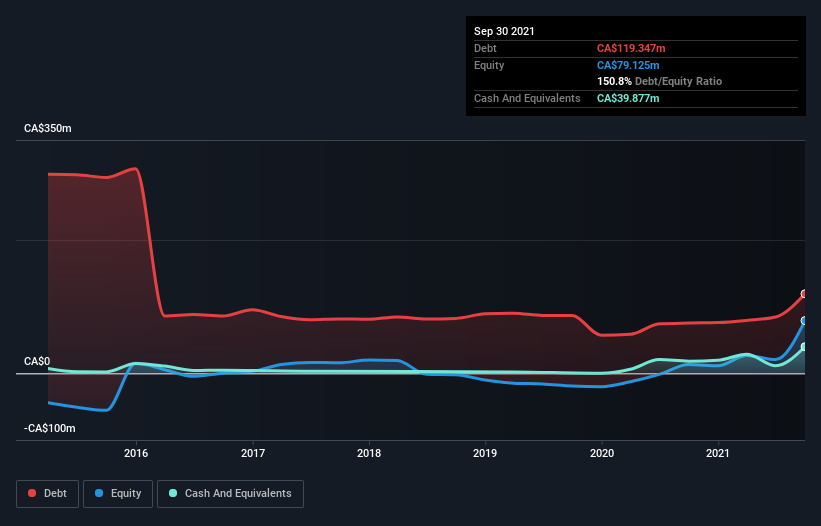Screen dimensions: 821x526
Task: Click the blue Equity legend dot
Action: click(99, 493)
